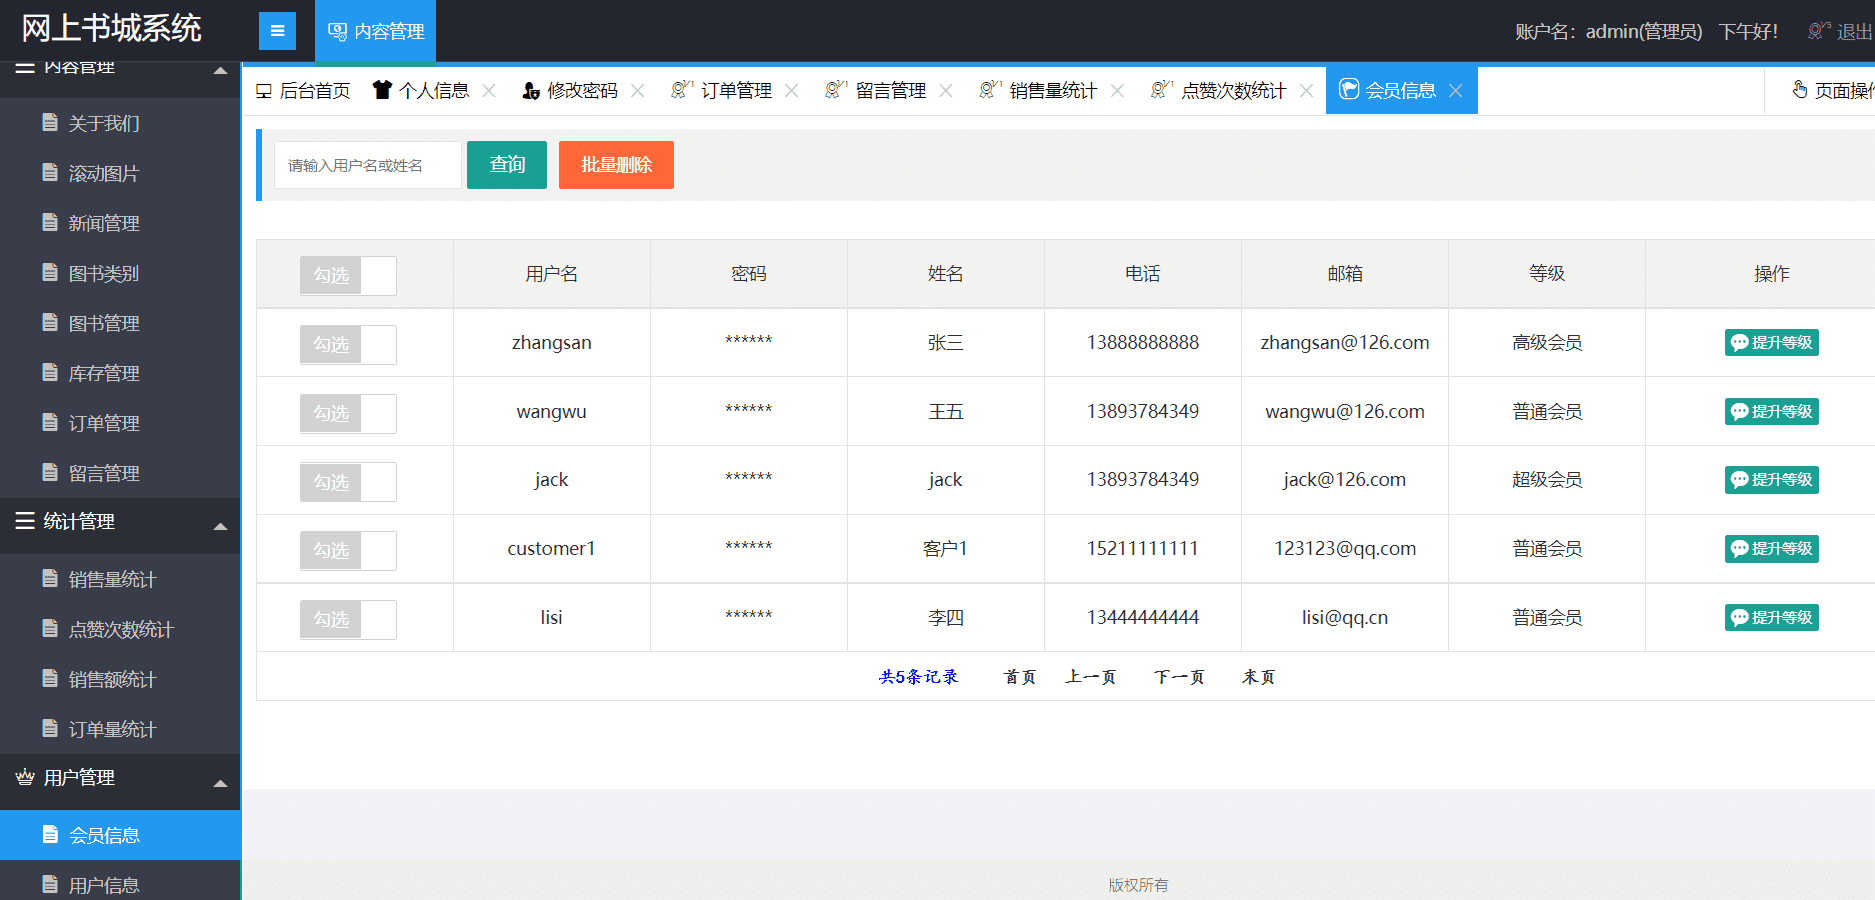Open the 页面操作 dropdown
1875x900 pixels.
pyautogui.click(x=1831, y=91)
